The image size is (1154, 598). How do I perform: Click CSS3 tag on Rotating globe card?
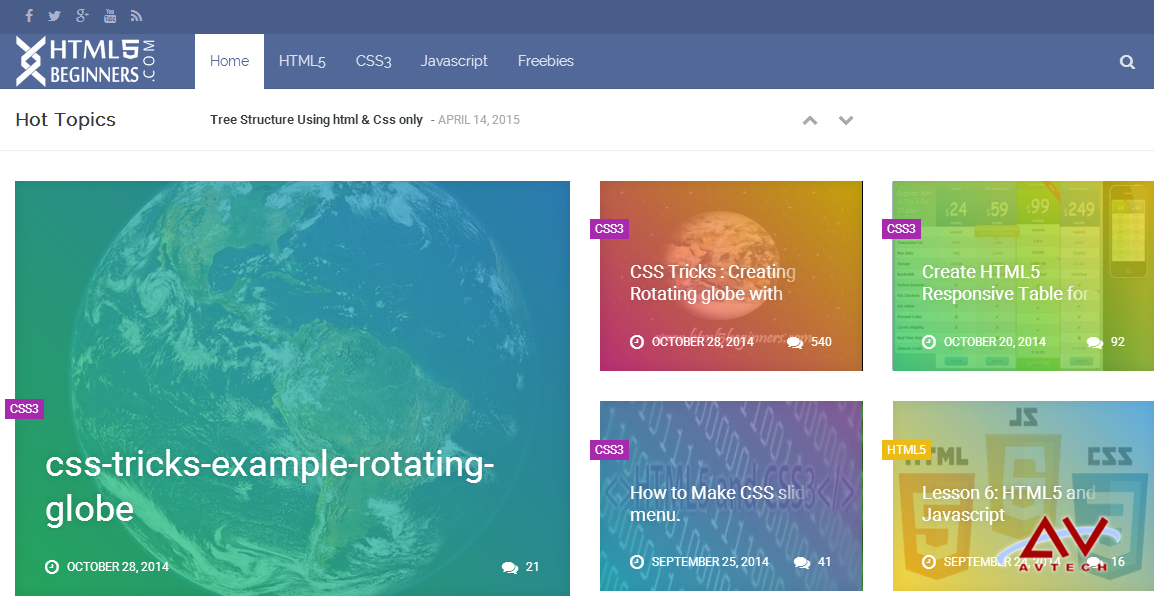[x=609, y=229]
